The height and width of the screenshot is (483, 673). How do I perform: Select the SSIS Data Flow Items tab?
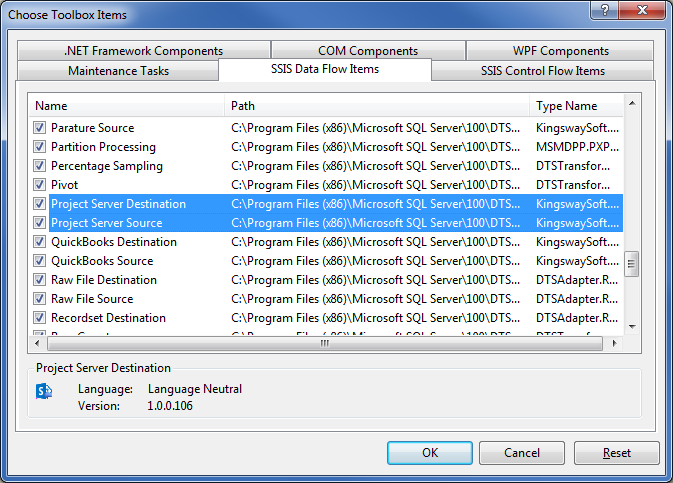coord(325,69)
